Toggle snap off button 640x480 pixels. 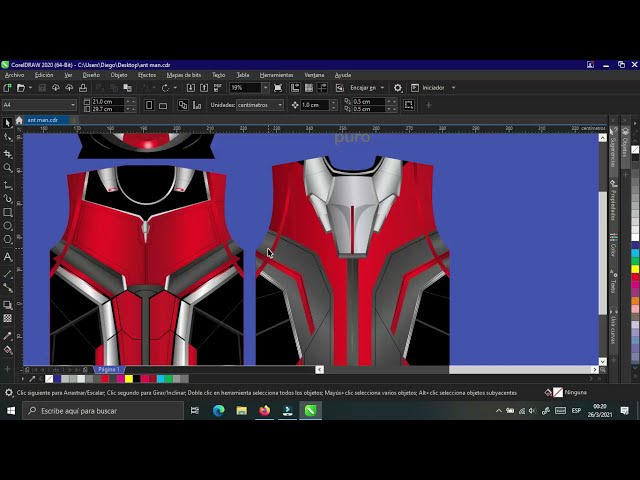point(340,88)
